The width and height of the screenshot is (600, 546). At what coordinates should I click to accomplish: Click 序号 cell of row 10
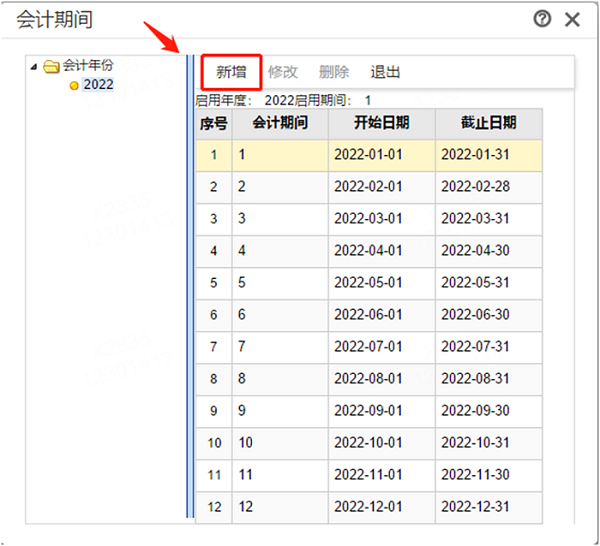pos(214,443)
